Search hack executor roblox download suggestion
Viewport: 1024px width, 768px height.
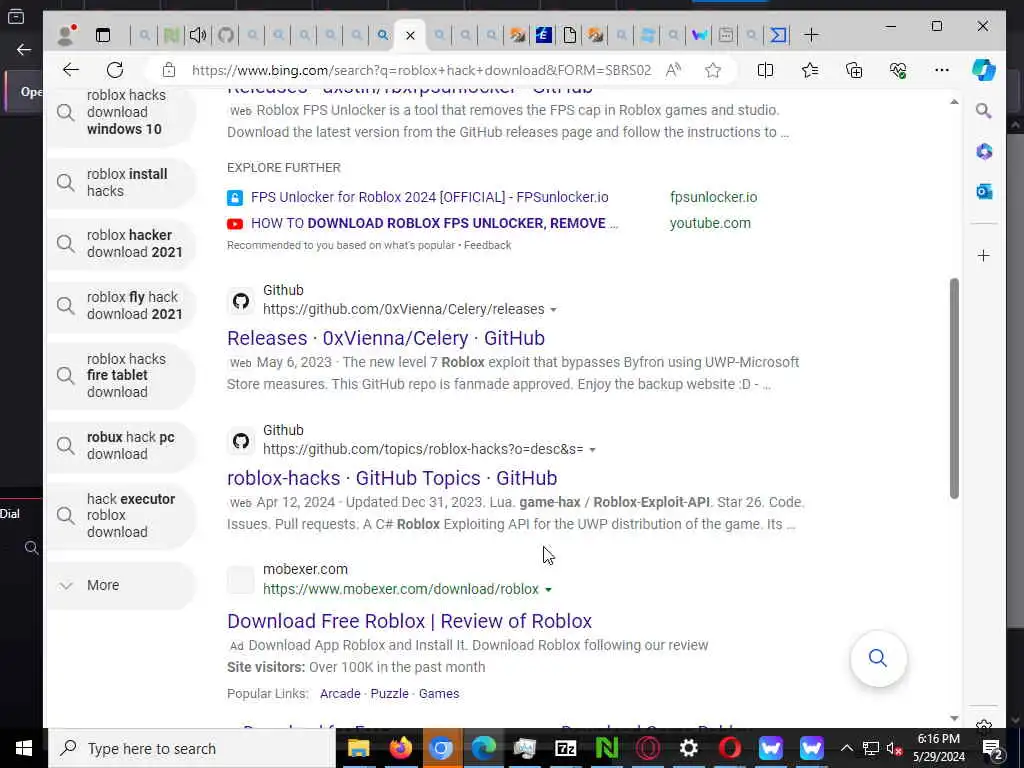click(121, 515)
